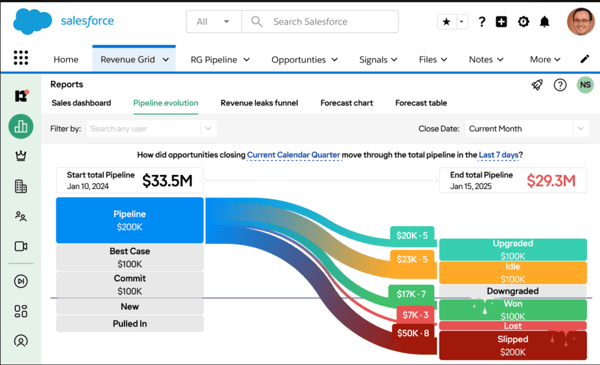Select the blue Pipeline $200K block
Viewport: 600px width, 365px height.
pos(130,220)
